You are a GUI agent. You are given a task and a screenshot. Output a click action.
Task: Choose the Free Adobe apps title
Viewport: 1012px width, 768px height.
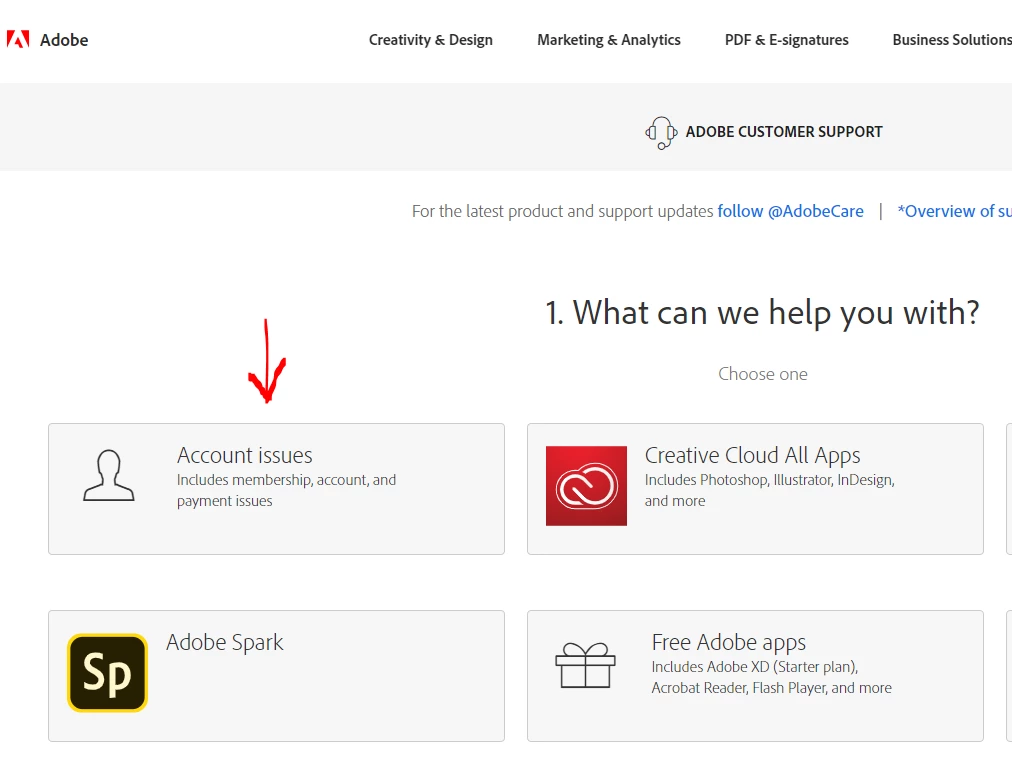point(729,643)
